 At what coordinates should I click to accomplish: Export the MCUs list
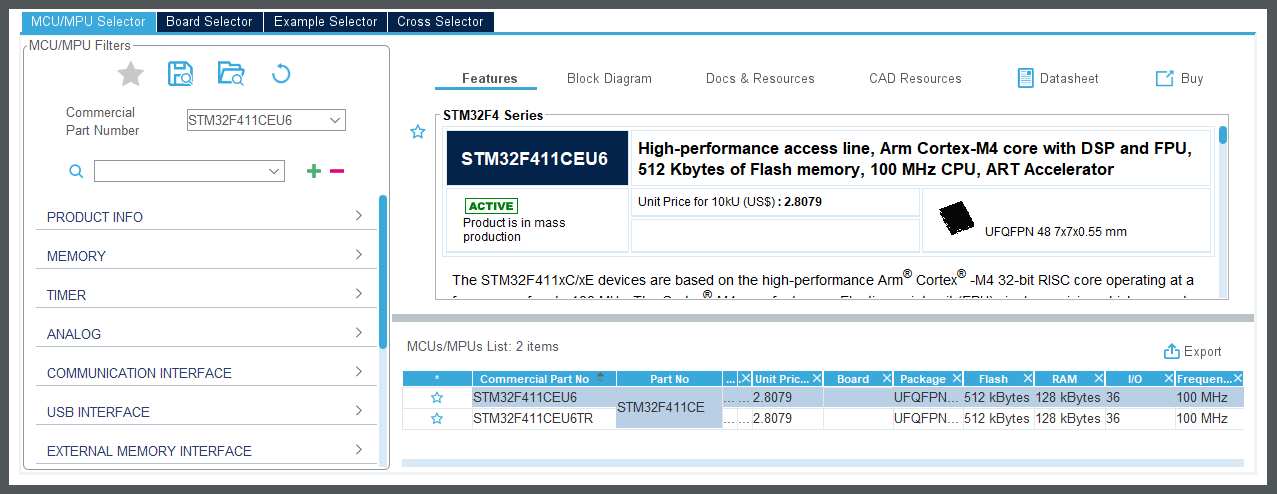point(1193,351)
